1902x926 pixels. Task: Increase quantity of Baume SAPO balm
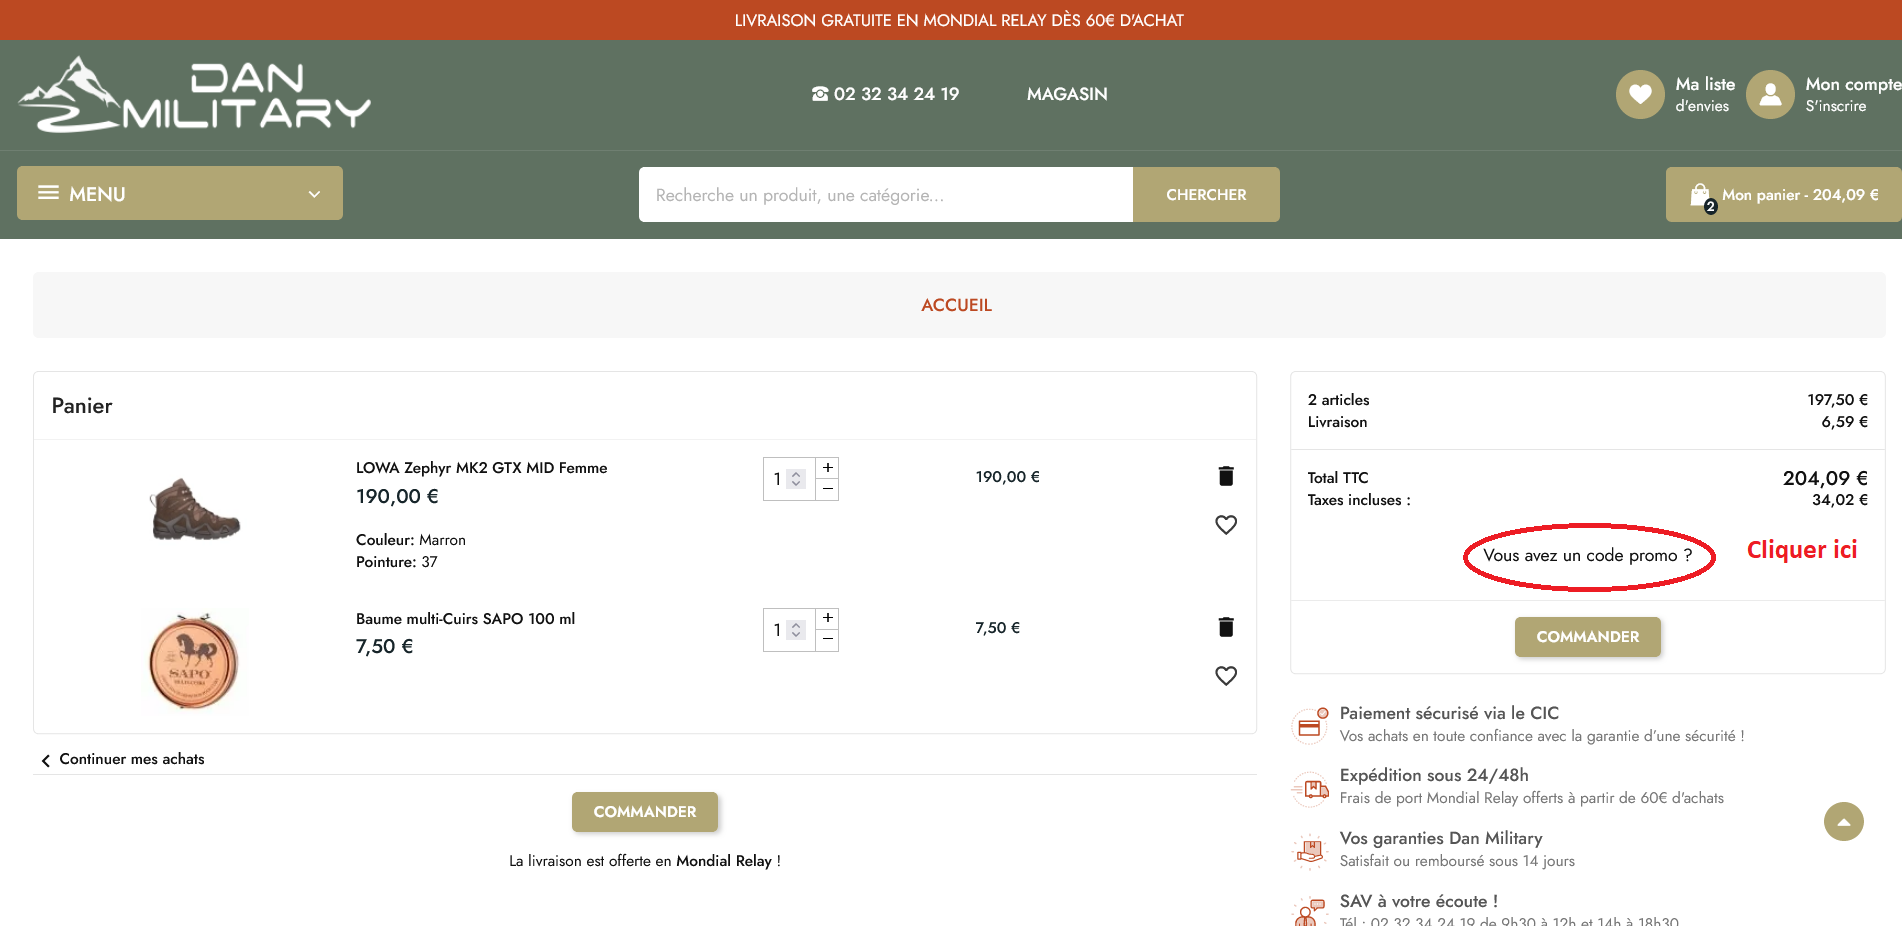click(x=828, y=618)
